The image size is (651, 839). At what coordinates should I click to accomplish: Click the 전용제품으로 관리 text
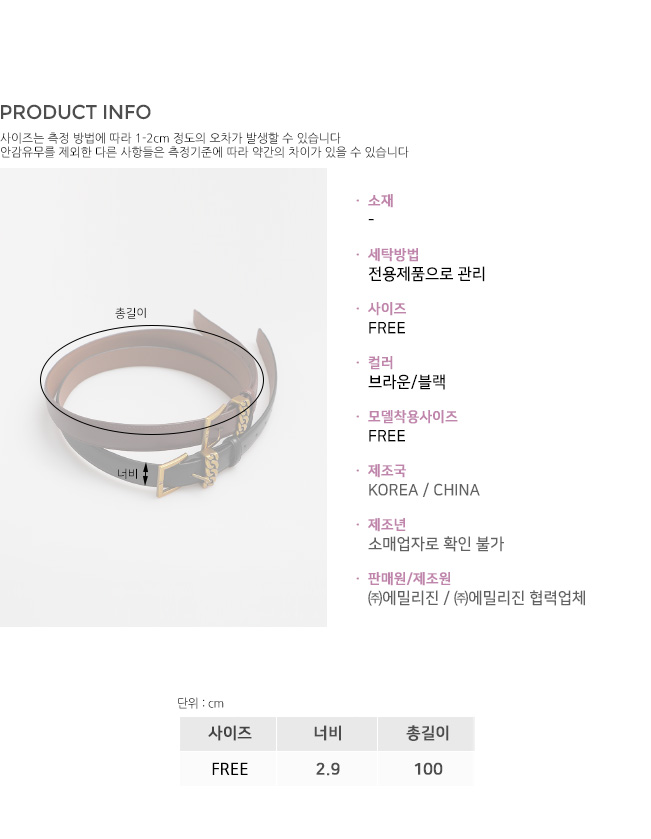426,274
